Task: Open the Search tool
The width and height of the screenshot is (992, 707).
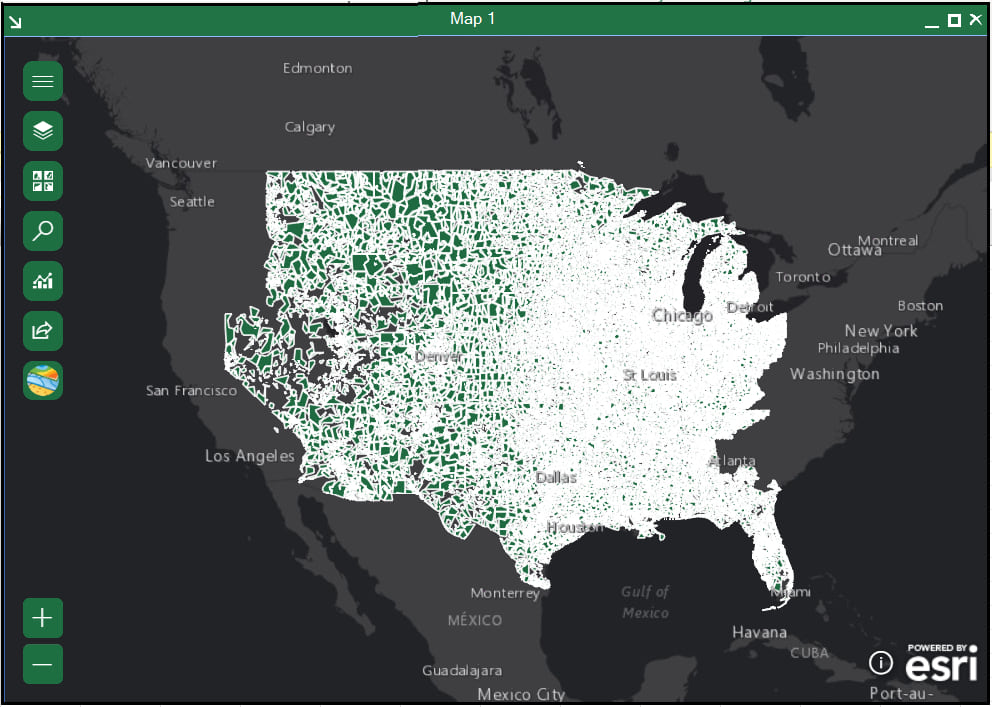Action: [x=42, y=231]
